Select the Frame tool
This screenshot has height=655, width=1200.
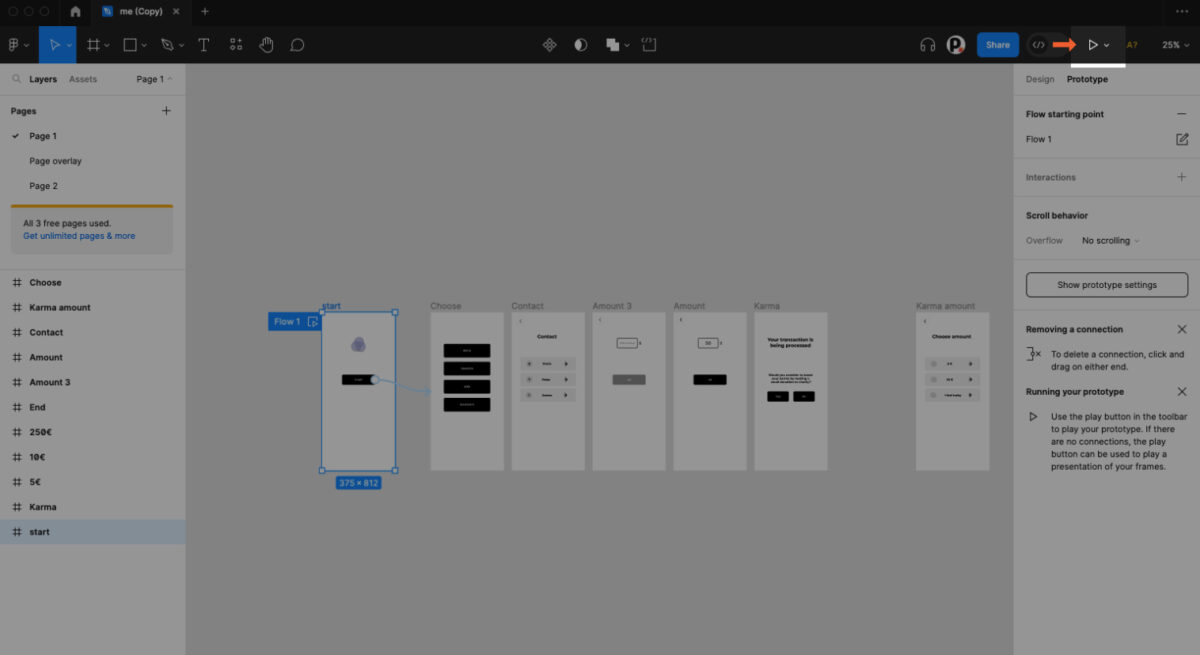click(x=93, y=44)
